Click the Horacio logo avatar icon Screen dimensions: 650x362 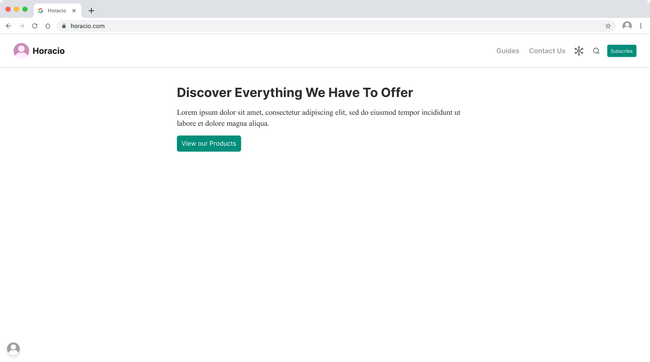21,51
